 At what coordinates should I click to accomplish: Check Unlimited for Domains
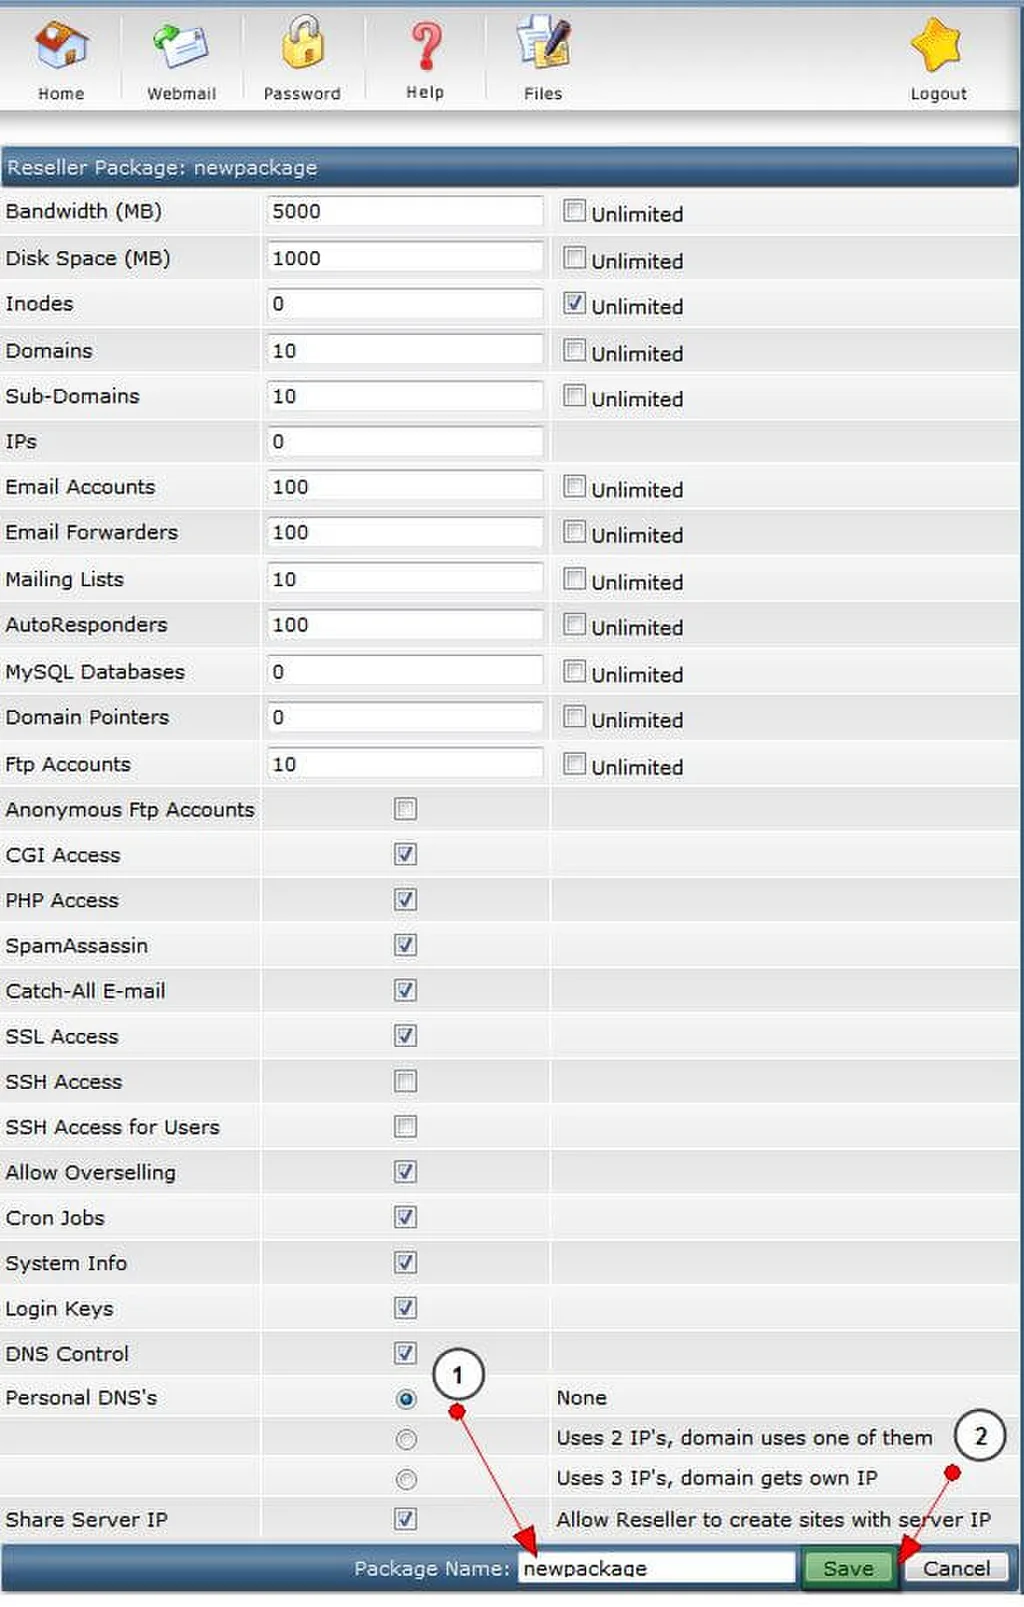point(574,350)
